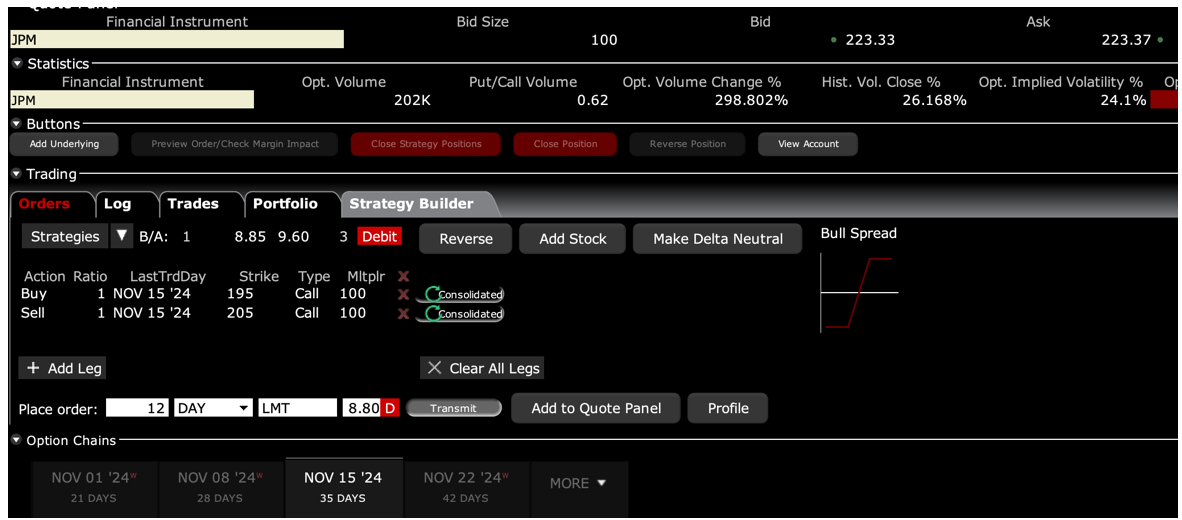The image size is (1182, 520).
Task: Click Hist. Vol. Close value 26.168%
Action: coord(934,99)
